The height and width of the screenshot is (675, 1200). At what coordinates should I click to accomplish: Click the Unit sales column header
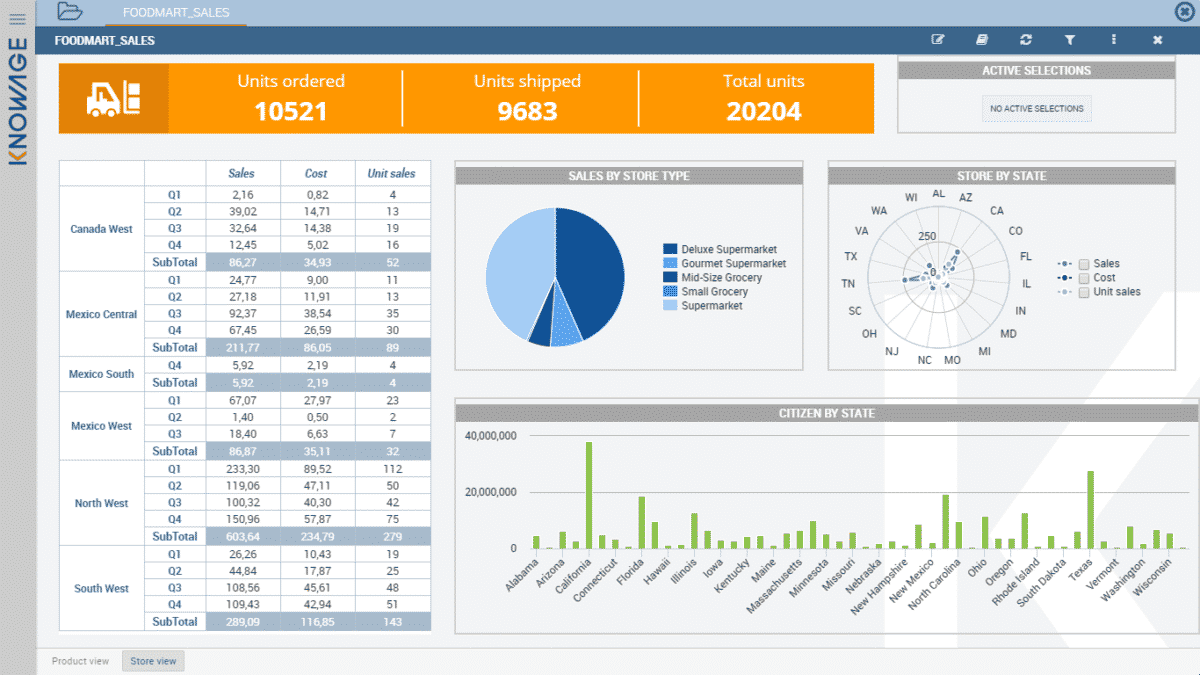coord(392,173)
